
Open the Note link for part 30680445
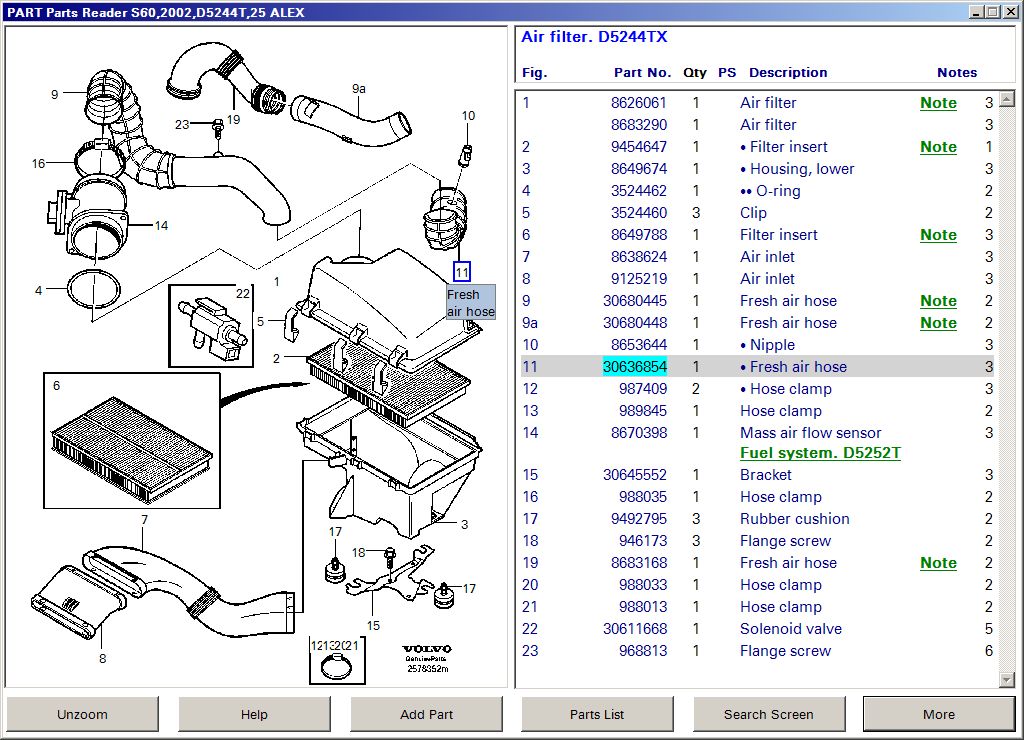938,300
